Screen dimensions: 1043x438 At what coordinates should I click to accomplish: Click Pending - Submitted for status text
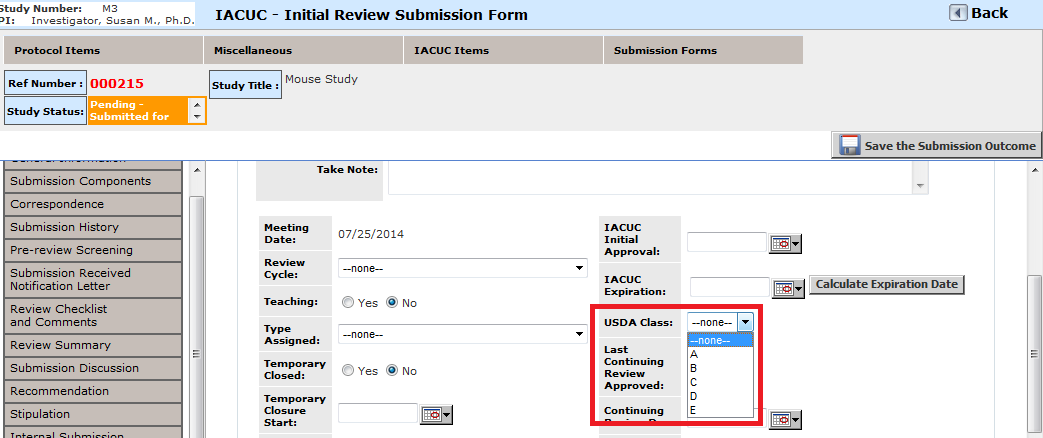pos(130,110)
